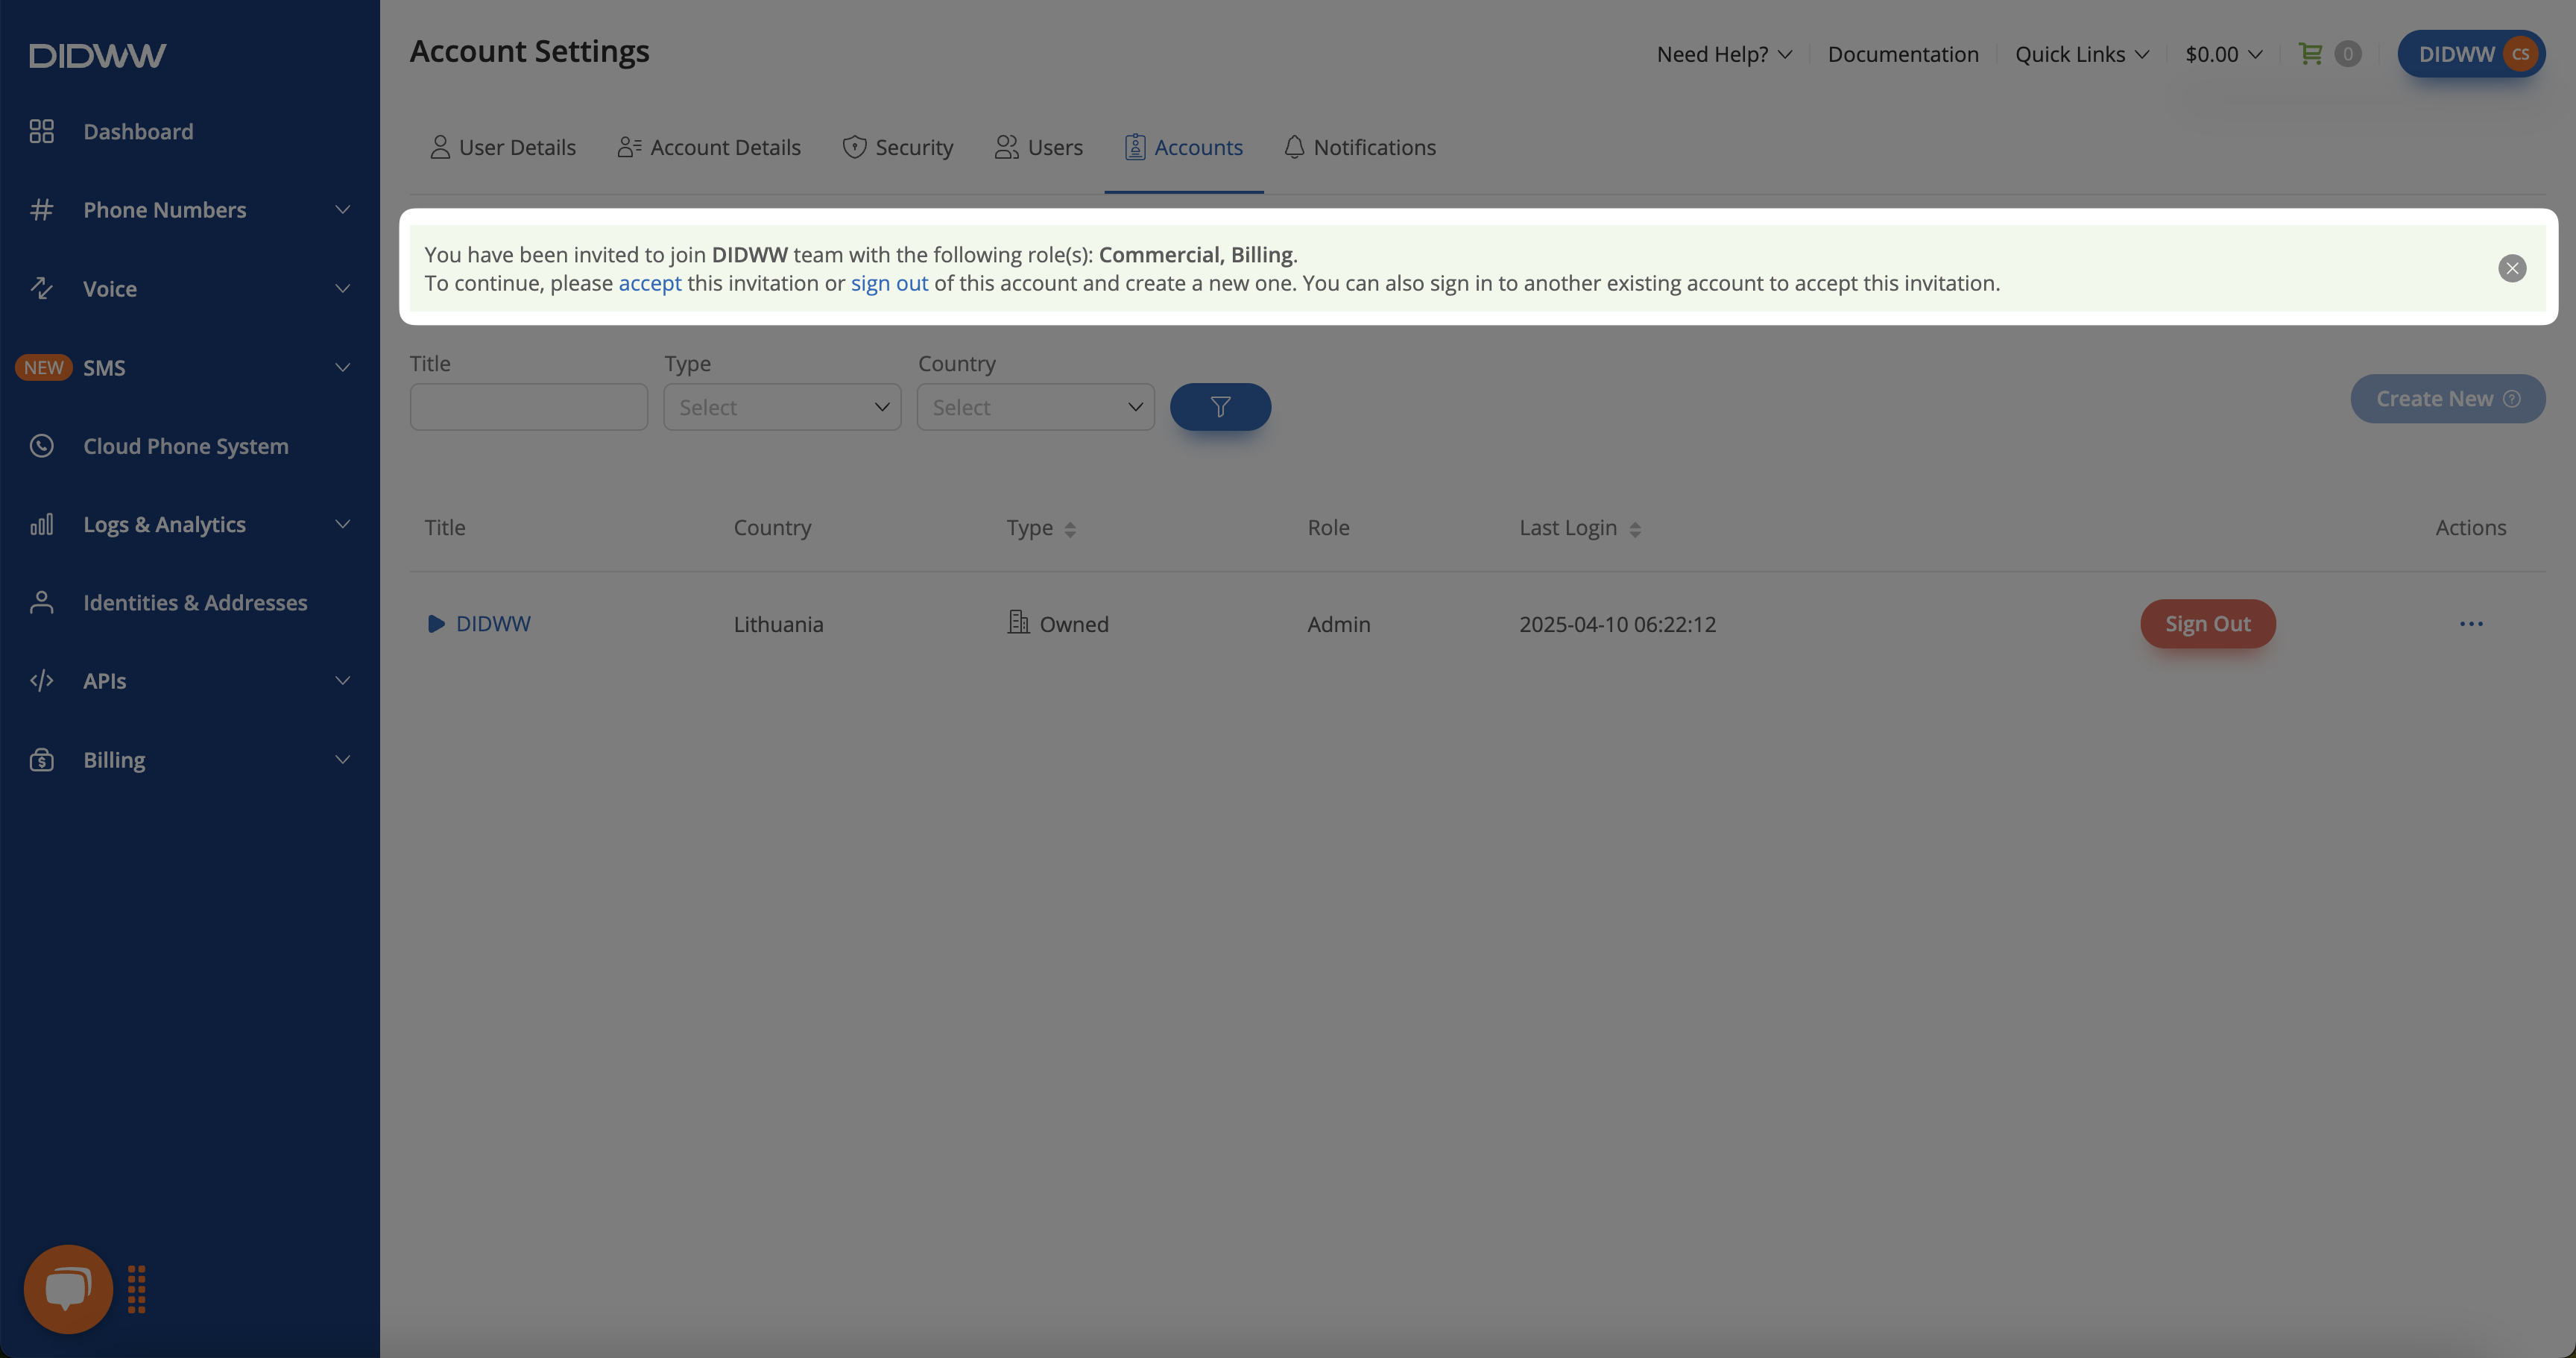
Task: Click the APIs code brackets icon
Action: click(x=41, y=681)
